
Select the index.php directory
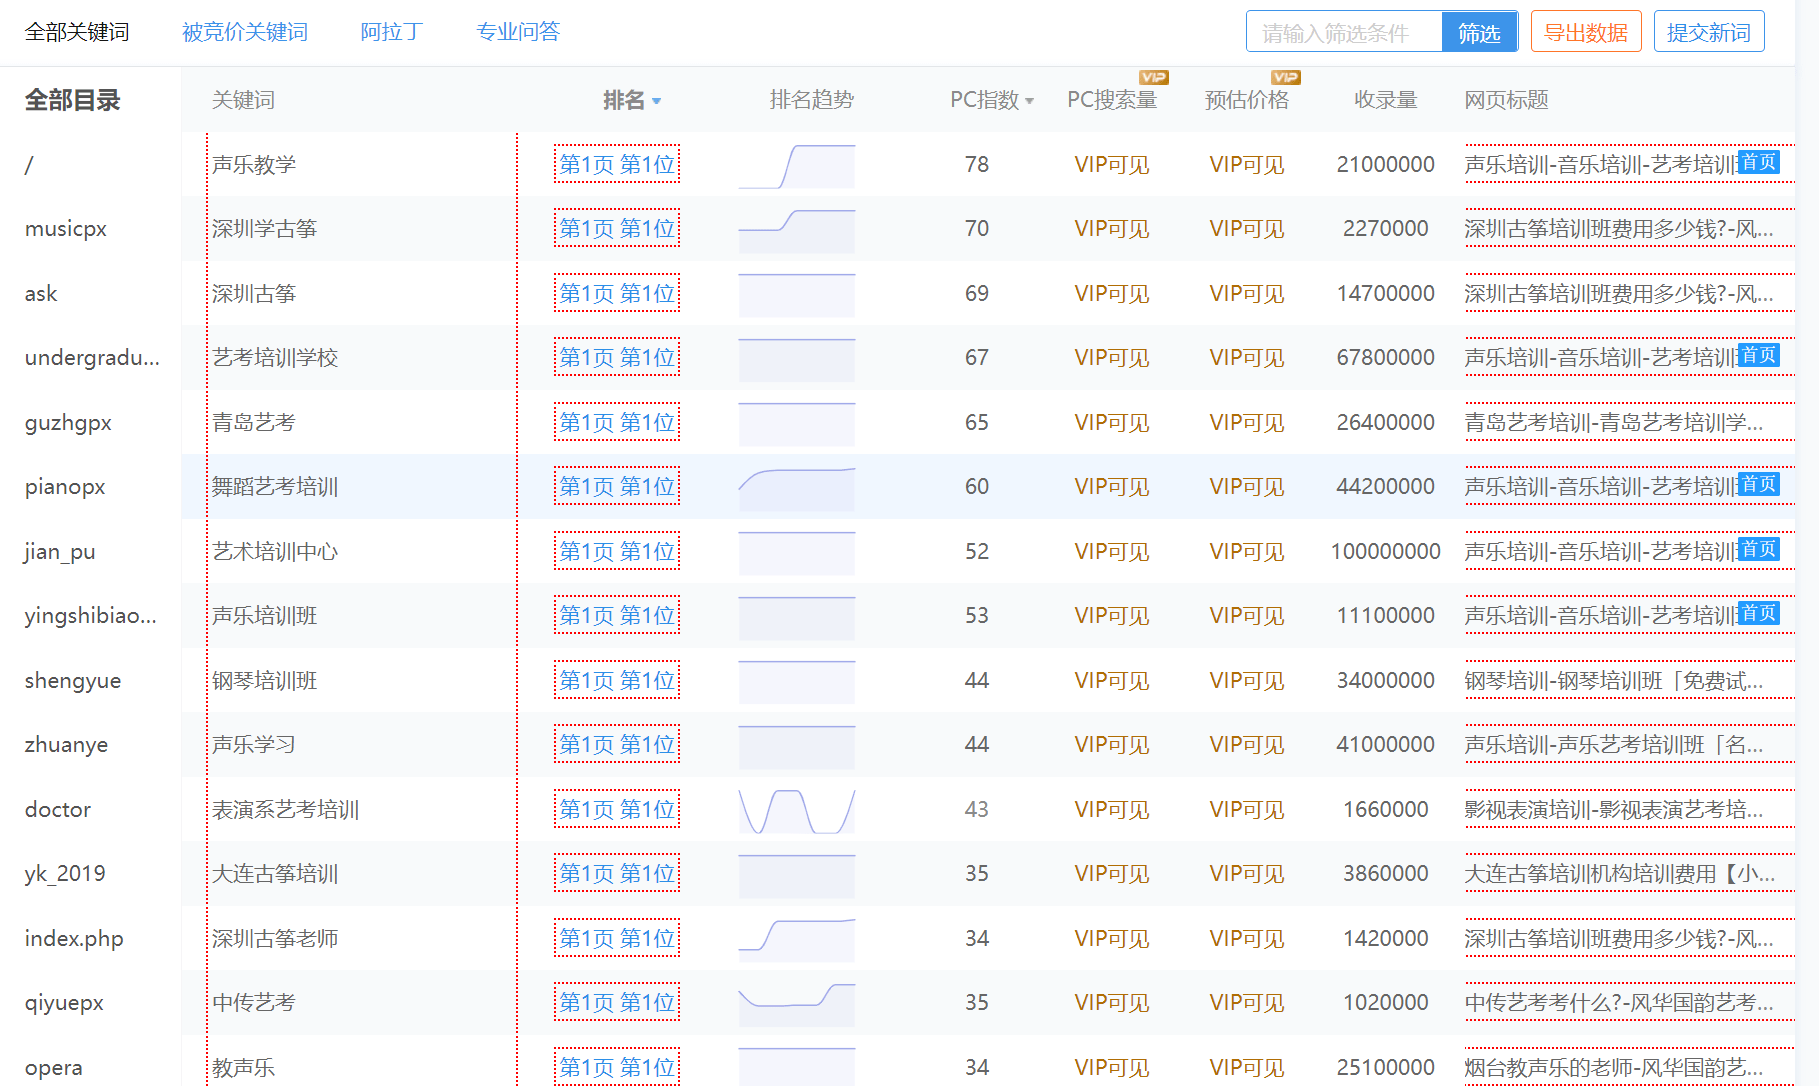click(74, 939)
